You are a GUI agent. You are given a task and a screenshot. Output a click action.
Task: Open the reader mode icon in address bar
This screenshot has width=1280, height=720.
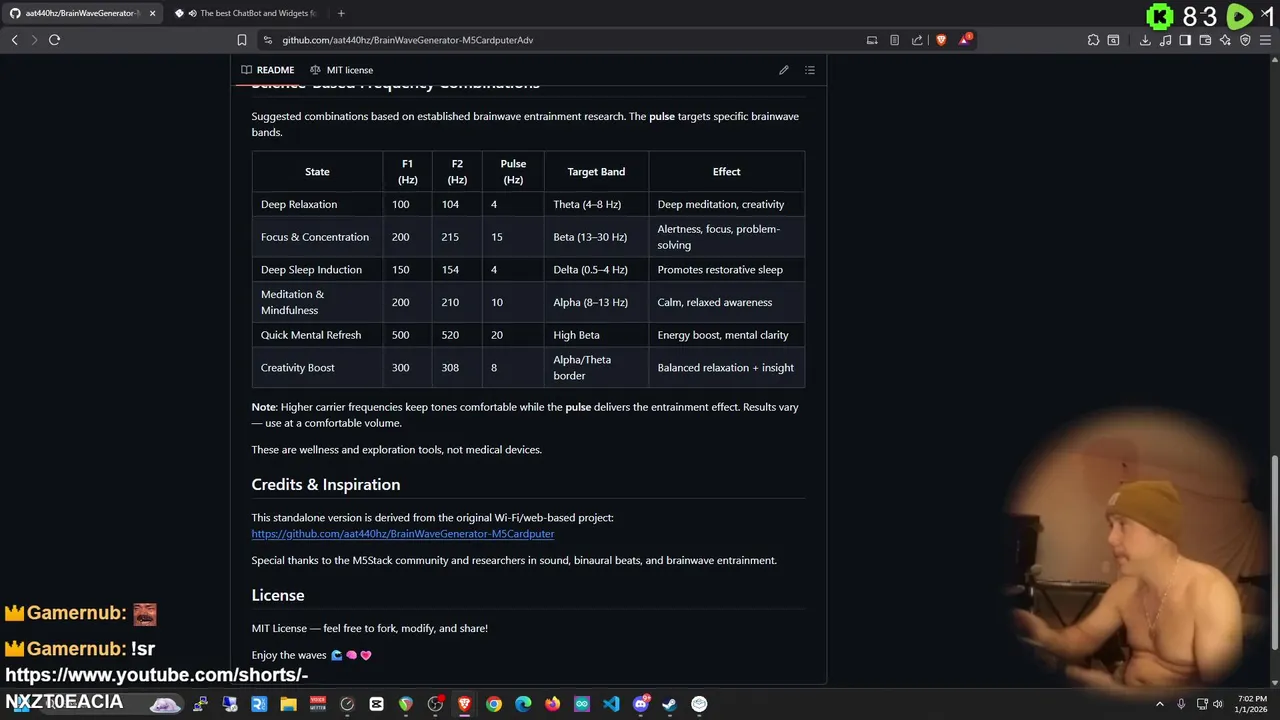[x=894, y=40]
